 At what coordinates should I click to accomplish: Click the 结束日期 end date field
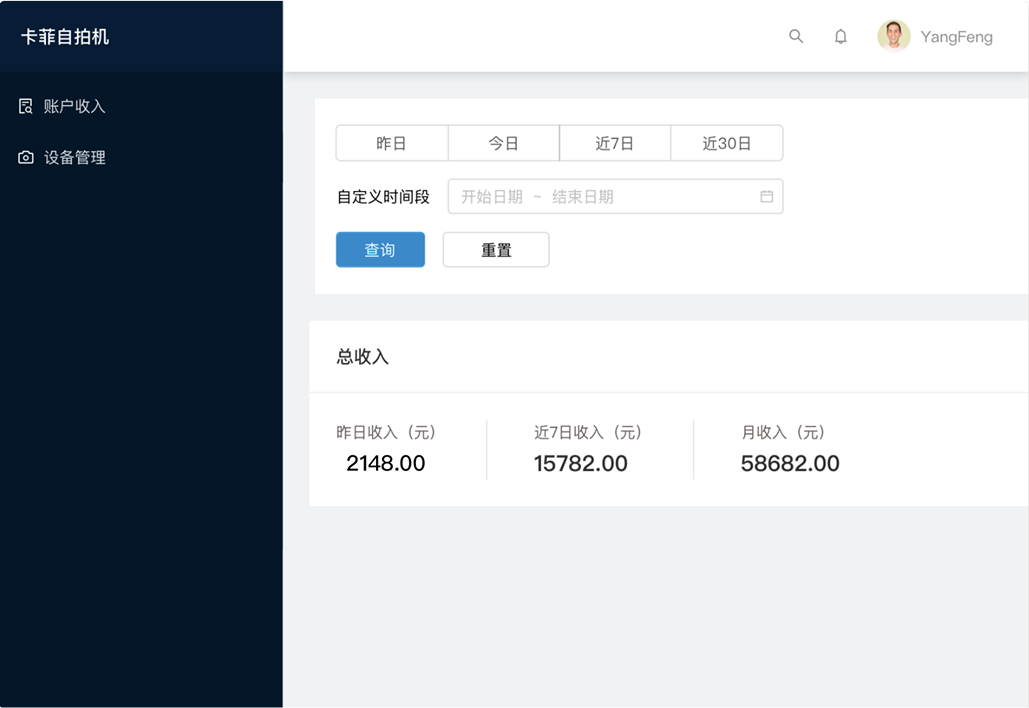tap(583, 197)
